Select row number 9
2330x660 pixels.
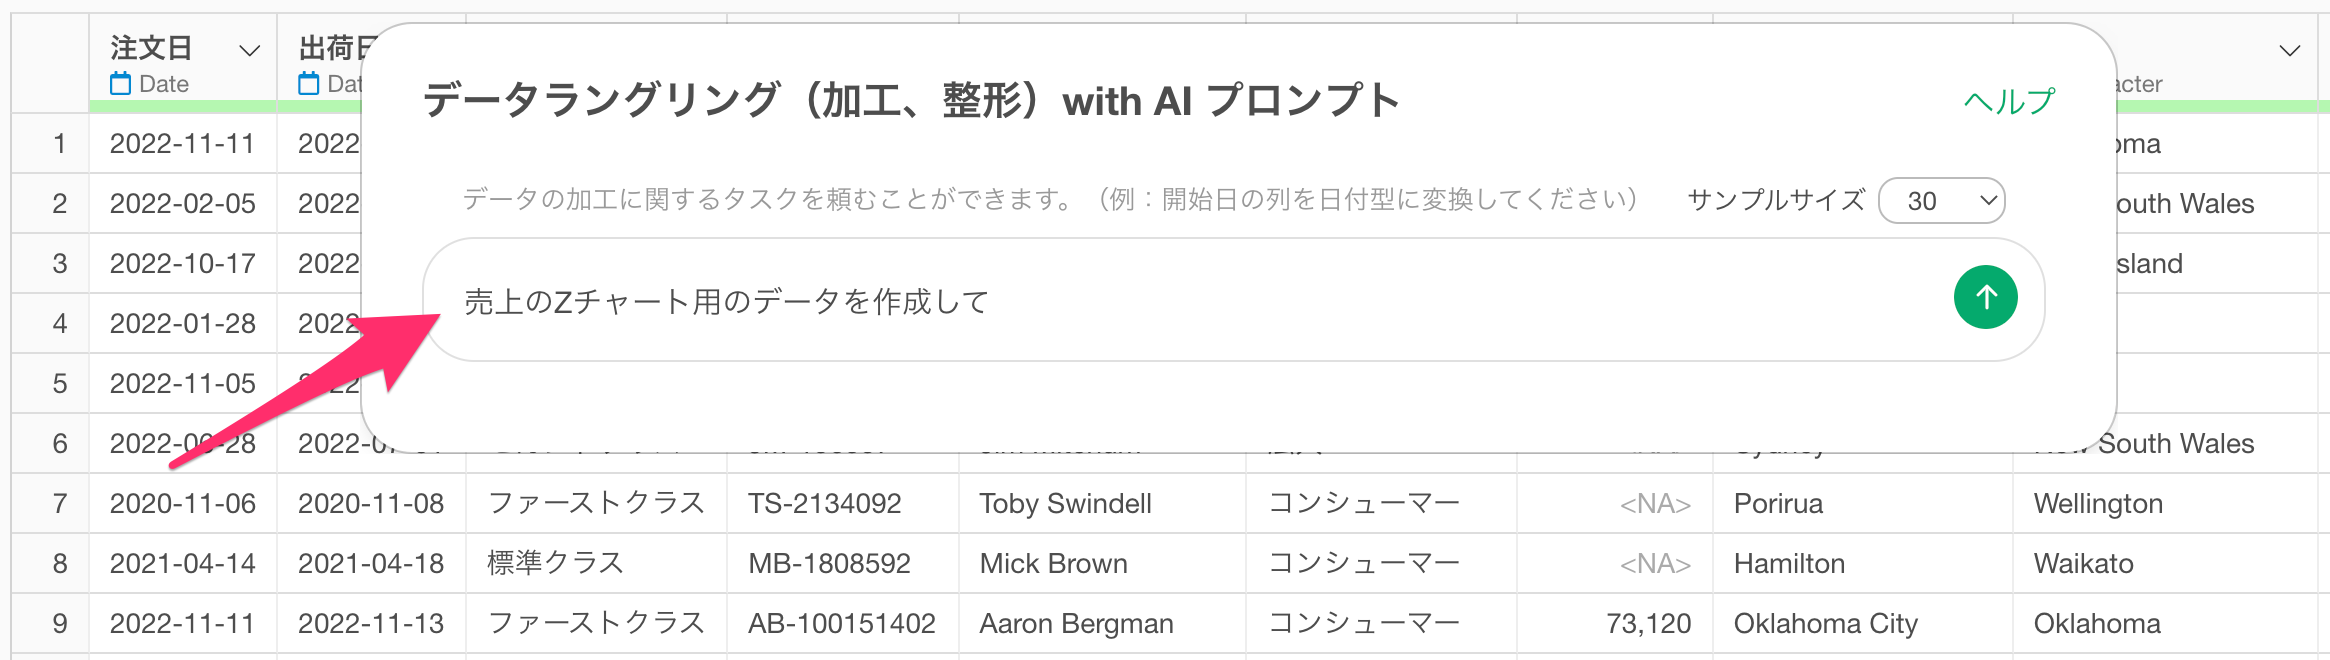(60, 623)
